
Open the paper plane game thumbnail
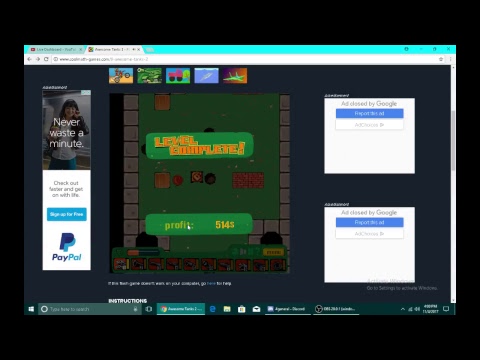click(207, 76)
